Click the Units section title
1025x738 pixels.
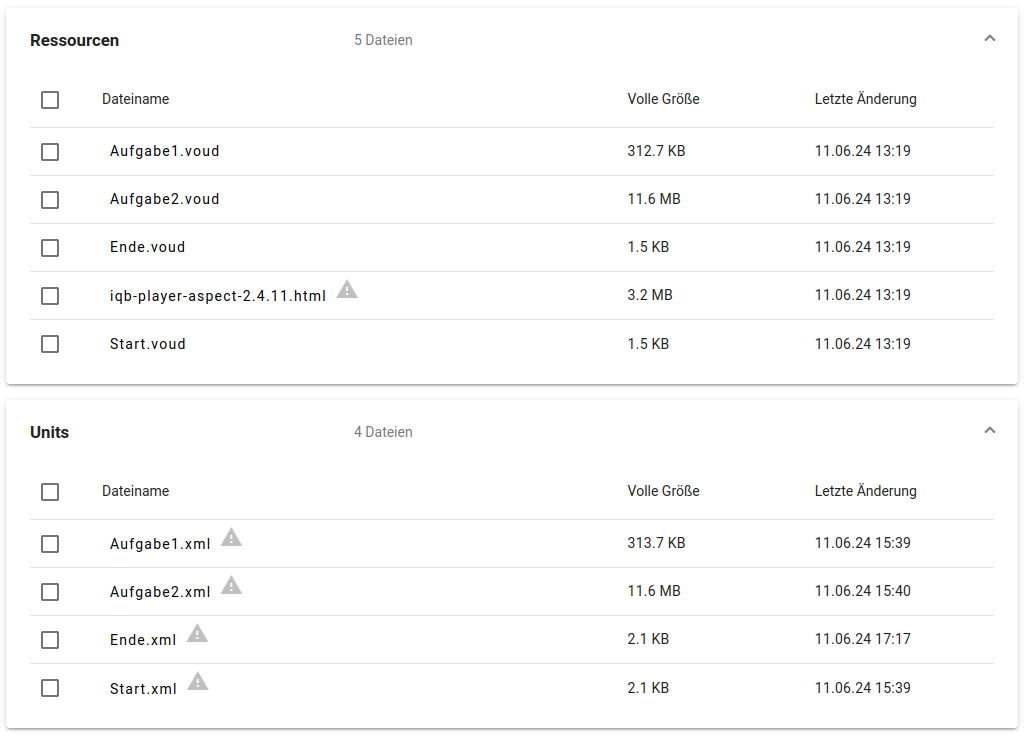tap(49, 432)
